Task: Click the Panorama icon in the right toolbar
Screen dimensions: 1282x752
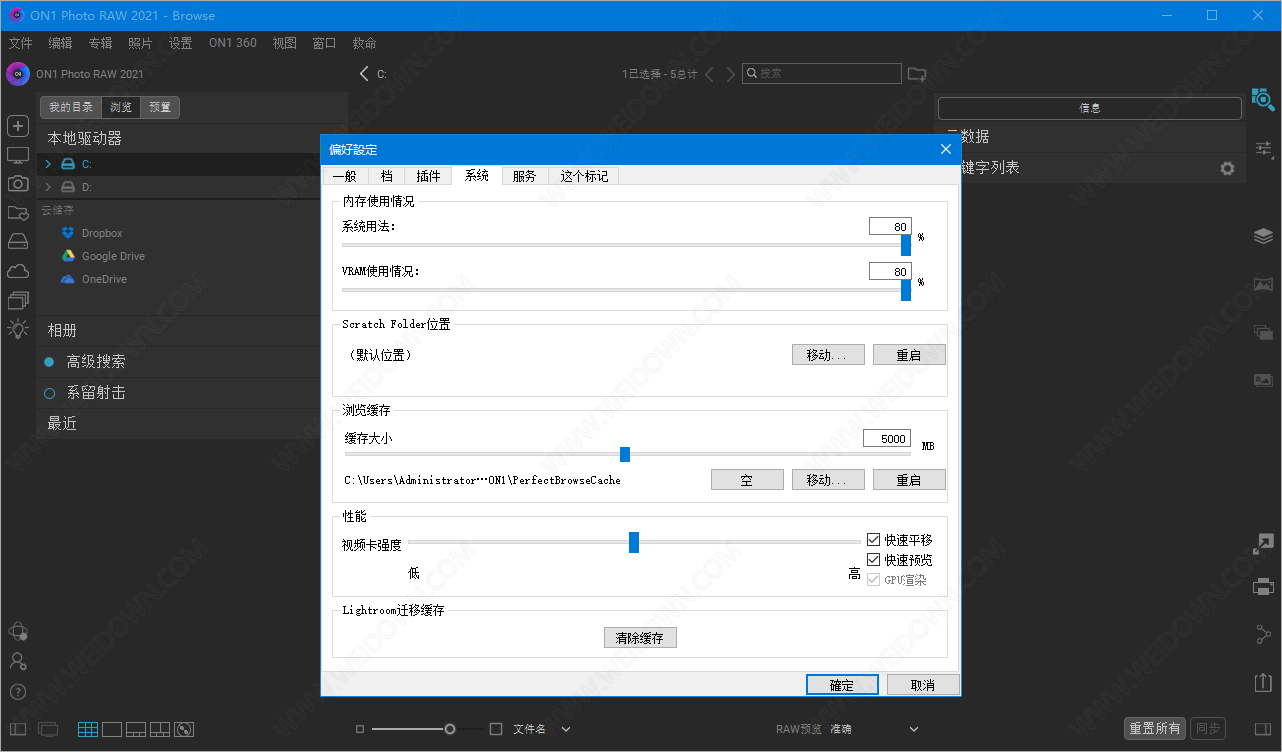Action: click(x=1263, y=284)
